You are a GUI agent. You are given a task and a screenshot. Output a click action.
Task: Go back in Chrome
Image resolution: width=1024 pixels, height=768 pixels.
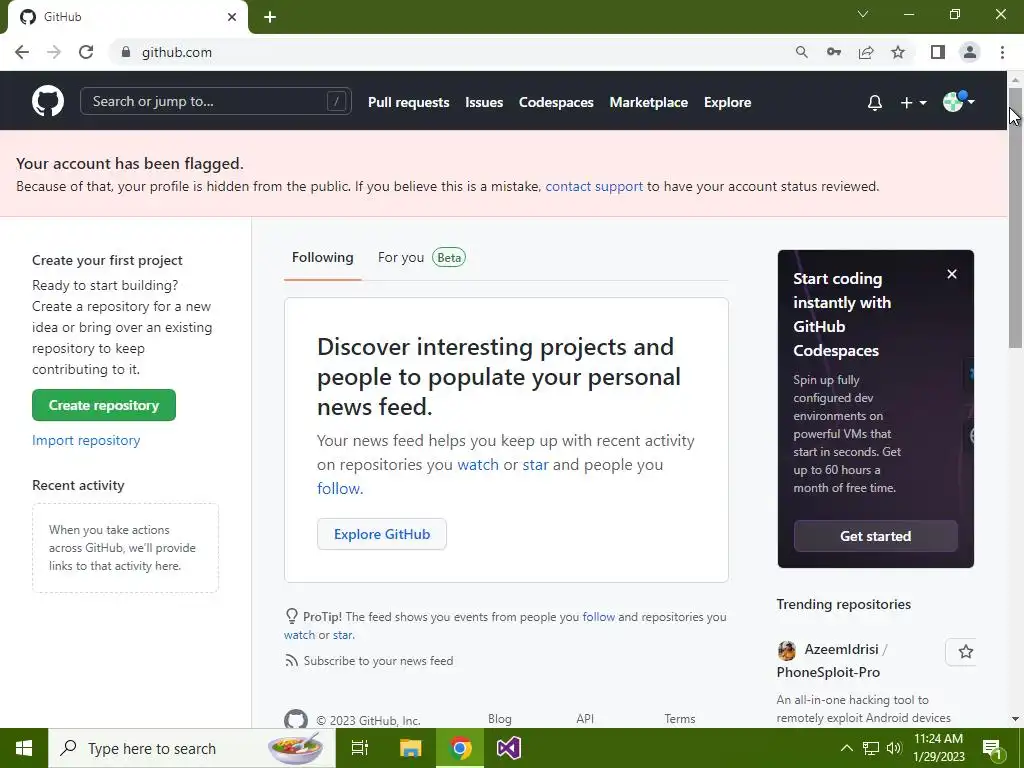(x=22, y=52)
